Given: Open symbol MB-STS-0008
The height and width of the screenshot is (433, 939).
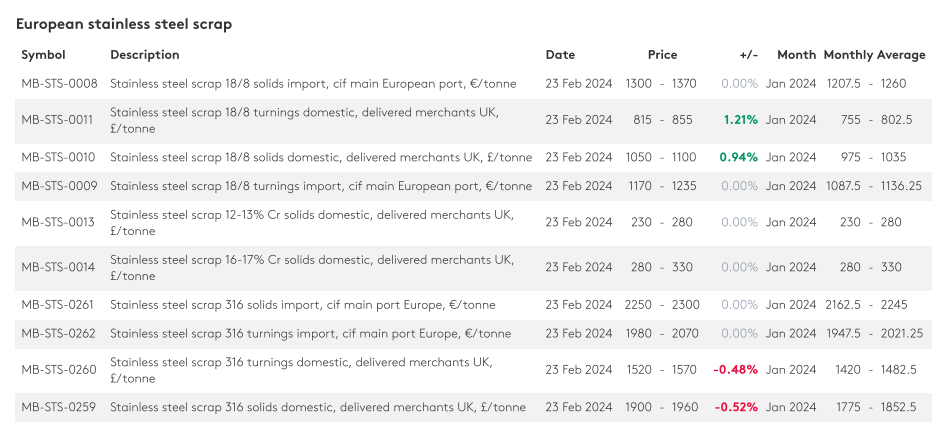Looking at the screenshot, I should [x=59, y=84].
